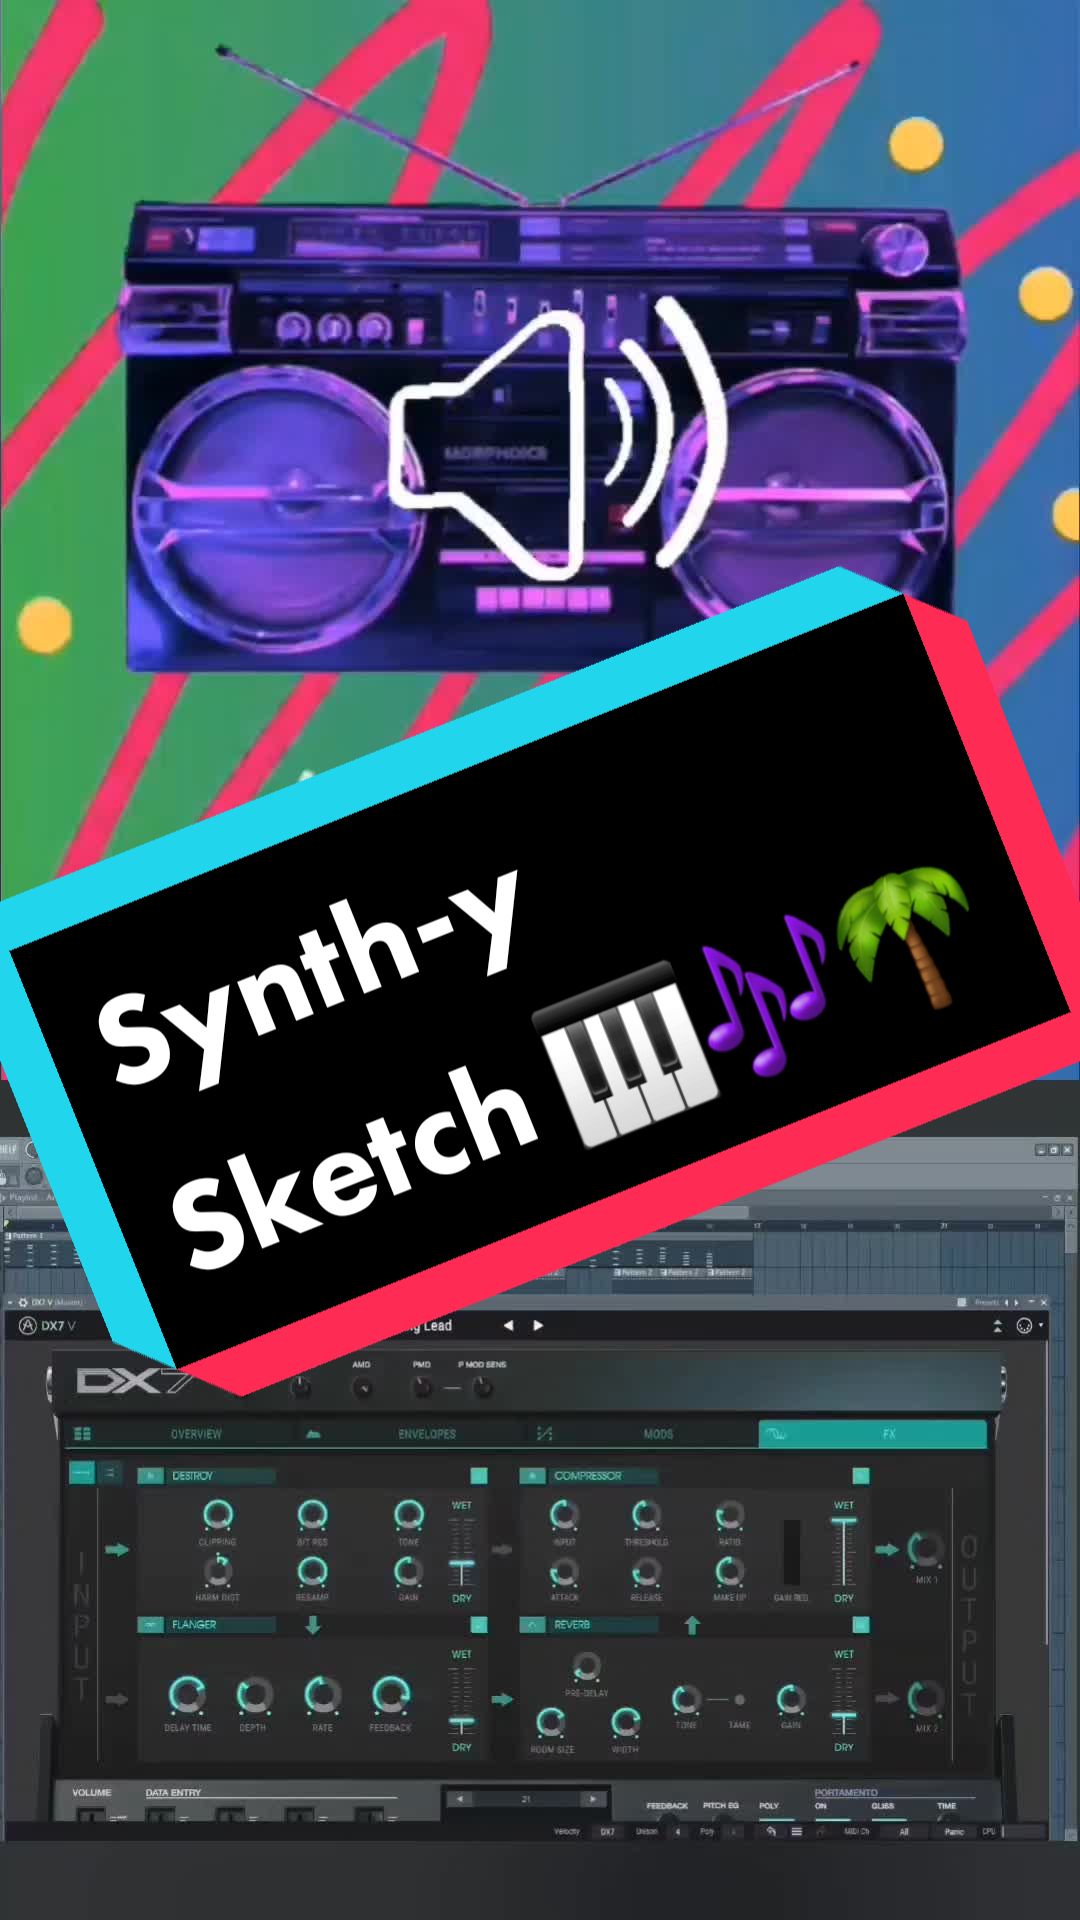Click the Compressor Threshold knob
Image resolution: width=1080 pixels, height=1920 pixels.
pos(646,1515)
